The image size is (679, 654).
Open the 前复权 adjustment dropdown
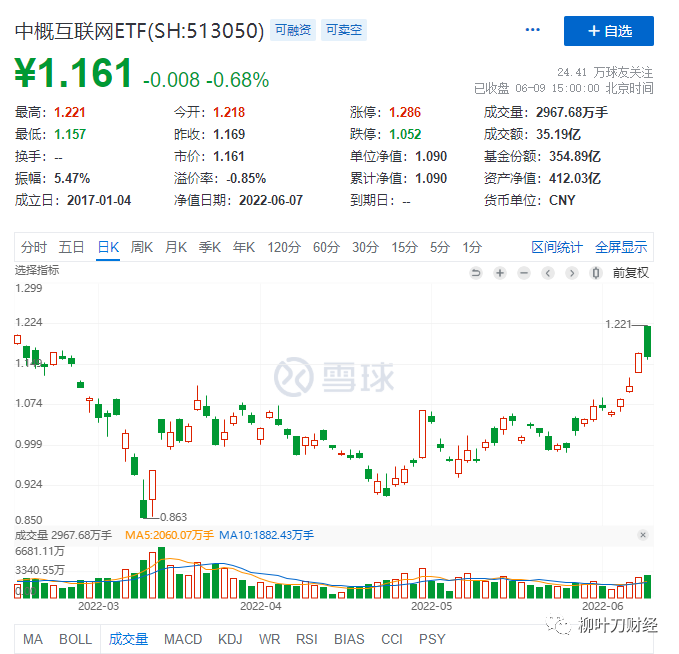[630, 273]
